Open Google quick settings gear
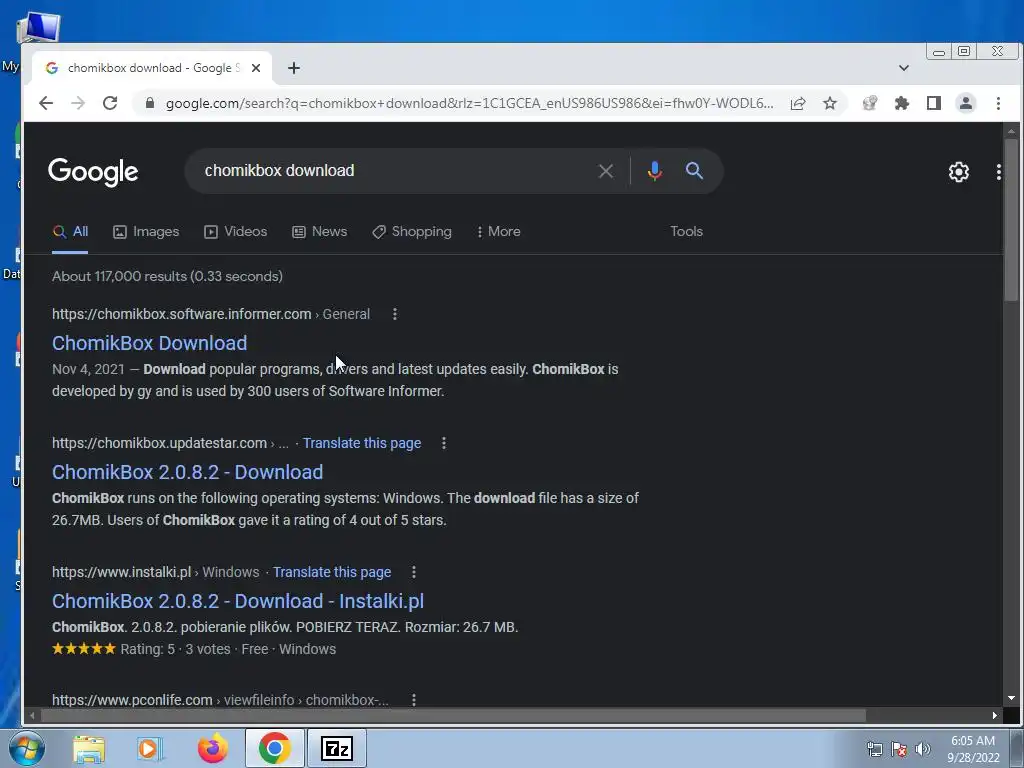 click(958, 172)
